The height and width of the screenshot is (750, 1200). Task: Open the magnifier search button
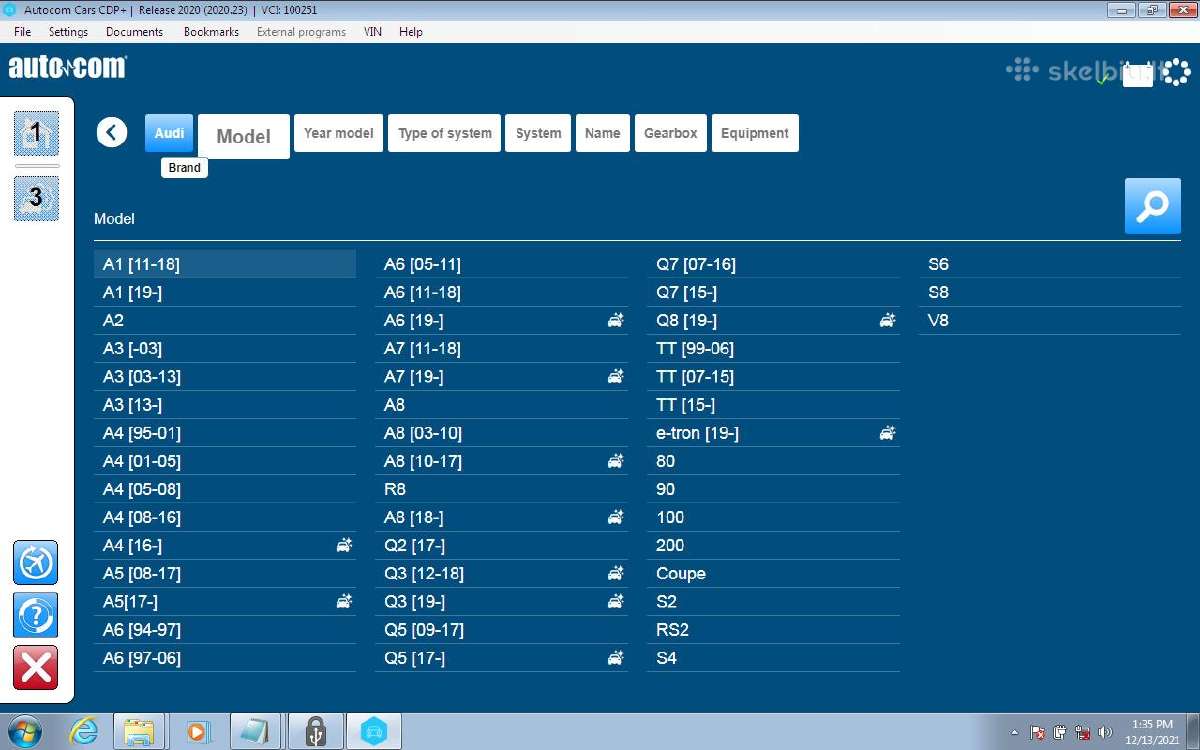click(1152, 206)
